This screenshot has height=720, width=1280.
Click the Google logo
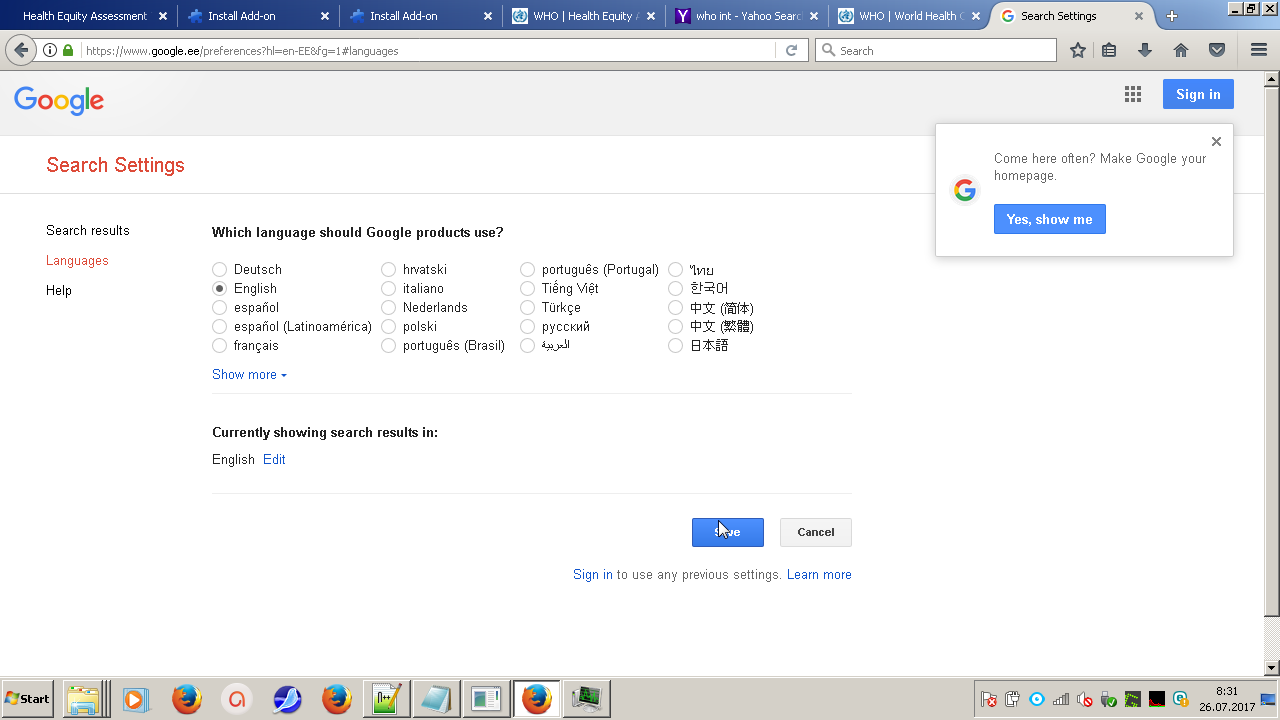click(59, 100)
